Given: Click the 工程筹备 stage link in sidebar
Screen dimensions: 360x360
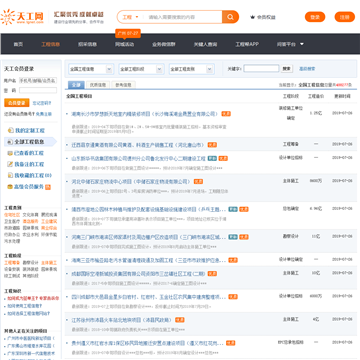Looking at the screenshot, I should pos(12,263).
